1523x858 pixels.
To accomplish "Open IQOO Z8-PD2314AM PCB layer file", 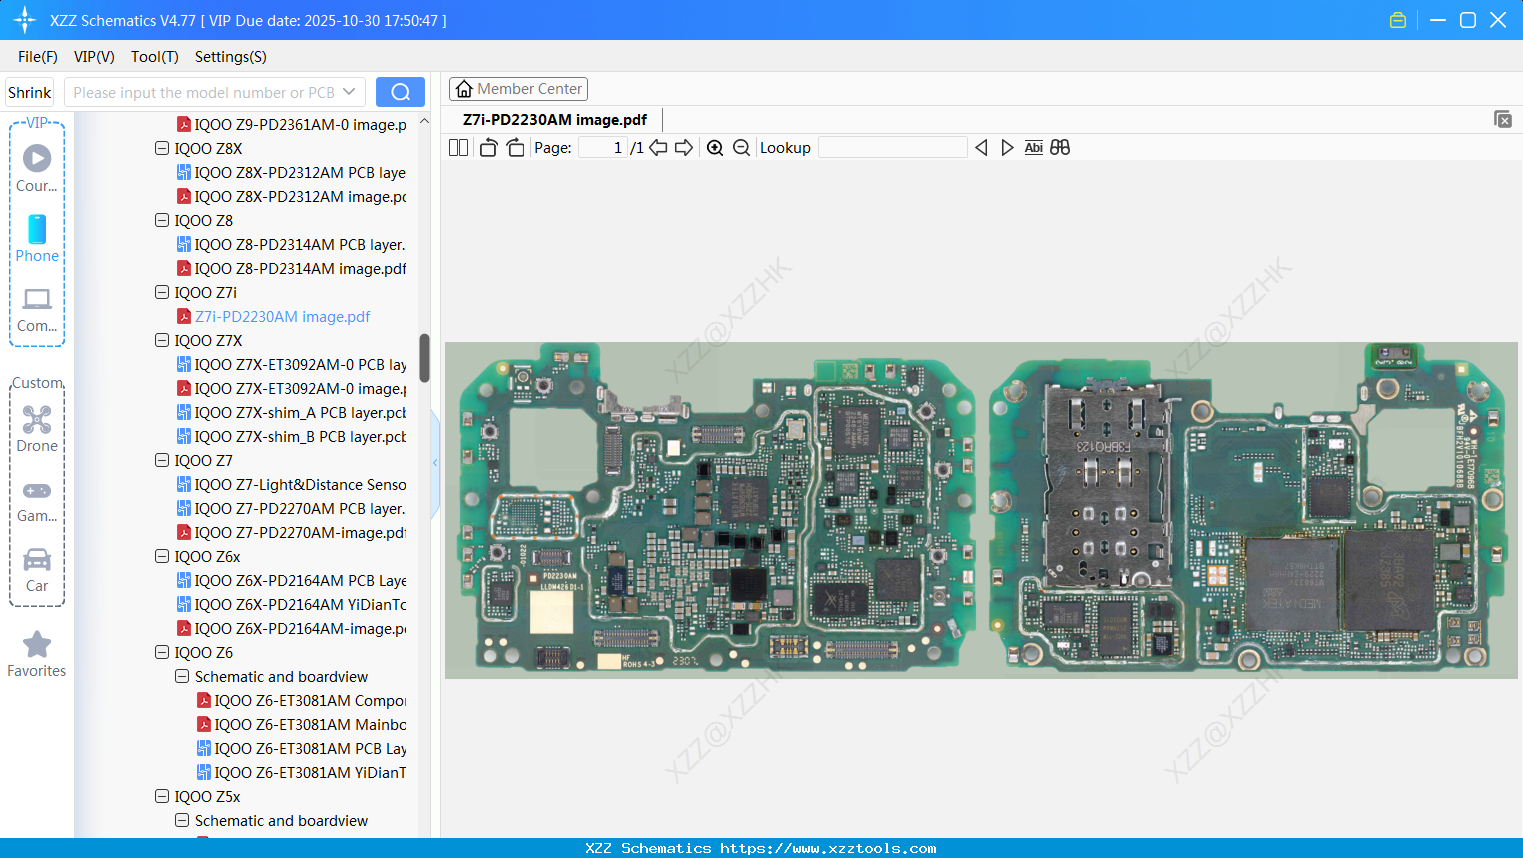I will click(292, 245).
